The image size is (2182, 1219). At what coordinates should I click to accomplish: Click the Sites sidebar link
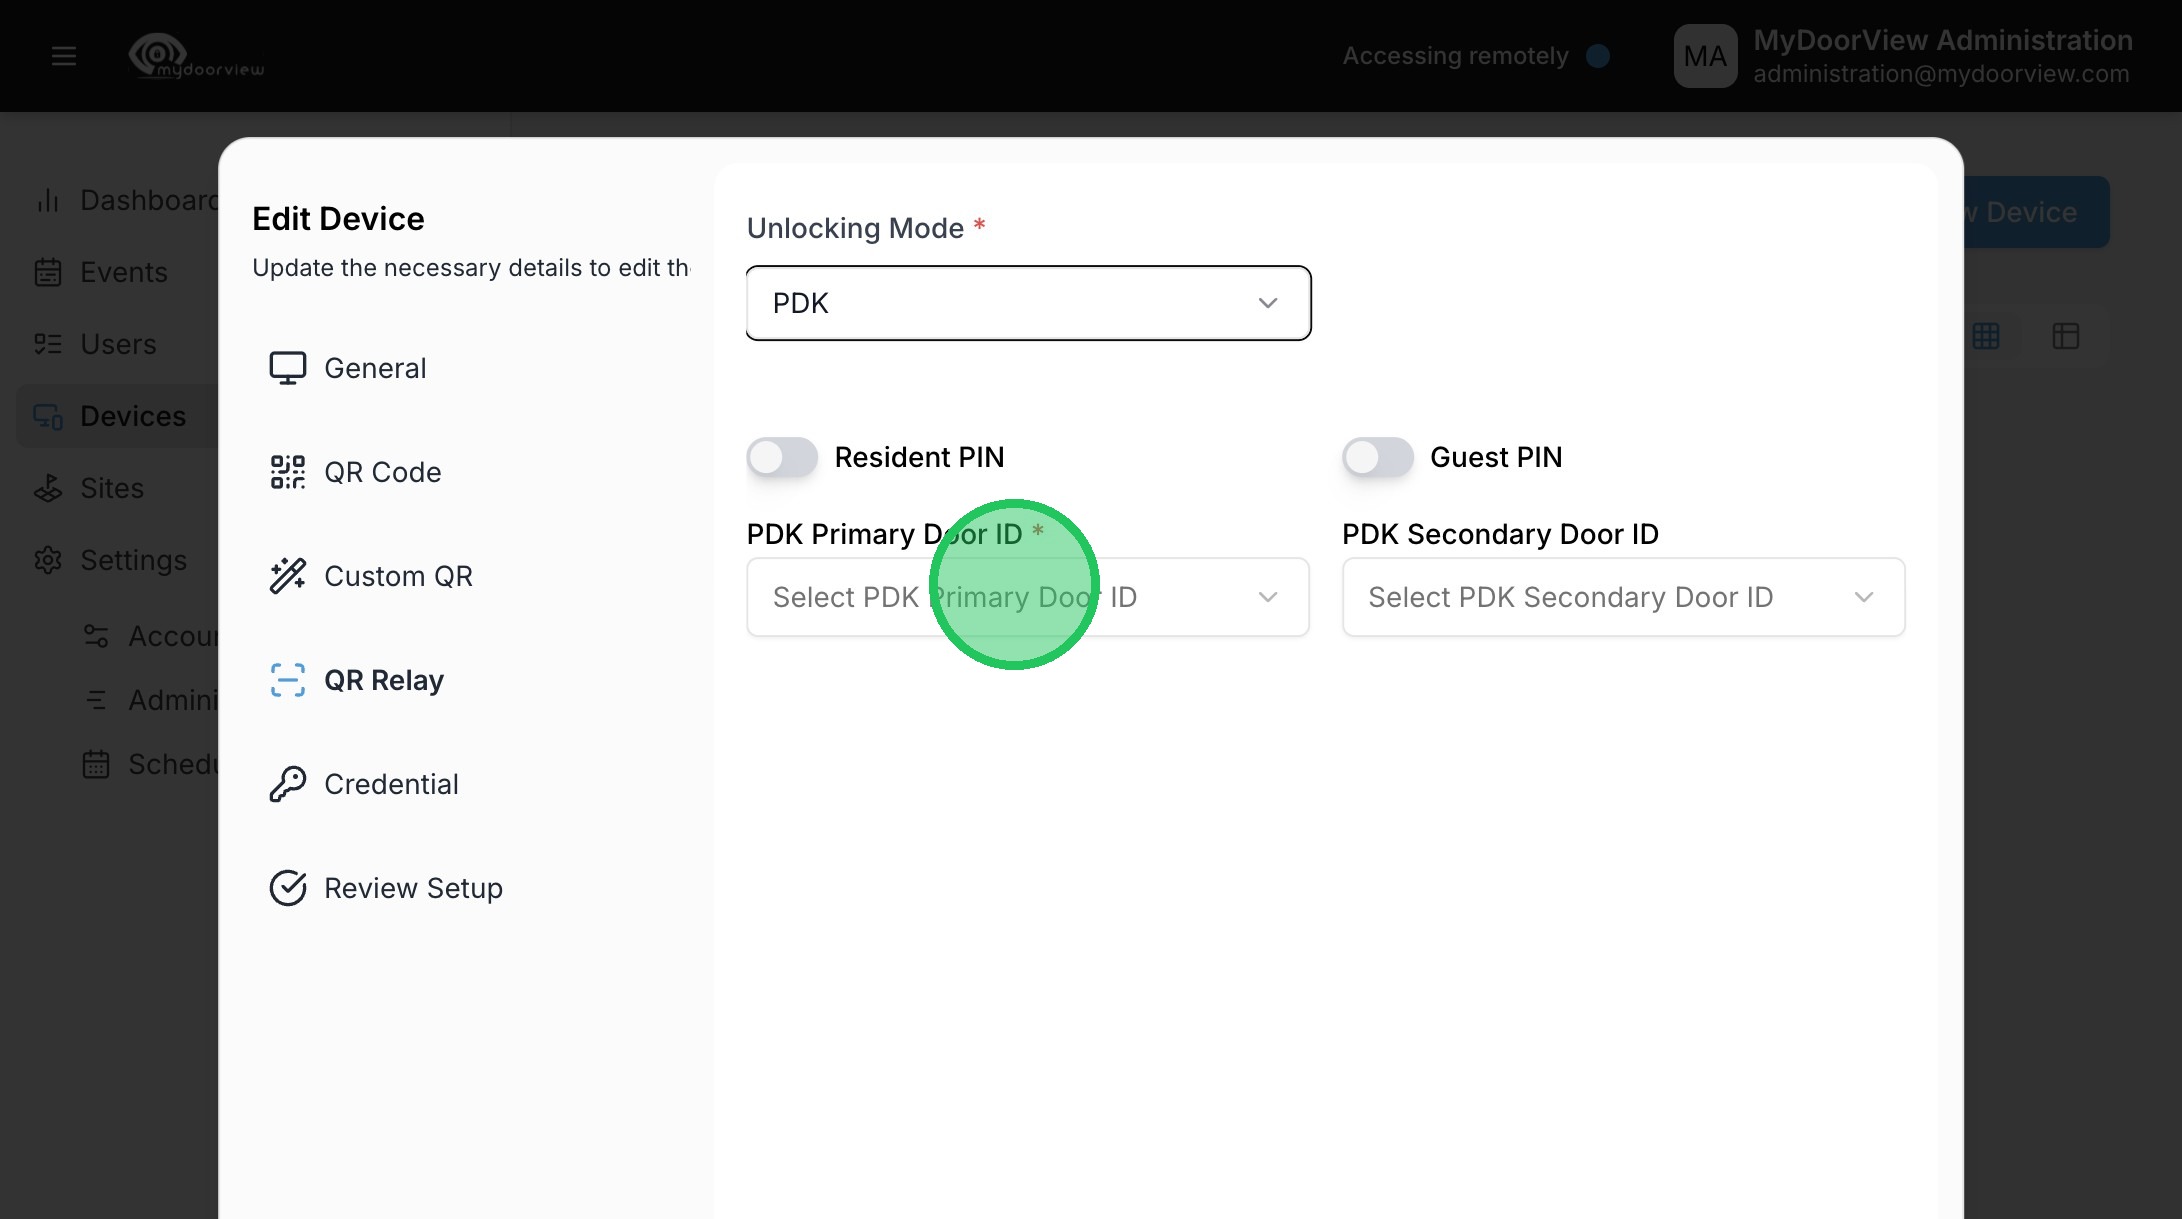tap(112, 488)
